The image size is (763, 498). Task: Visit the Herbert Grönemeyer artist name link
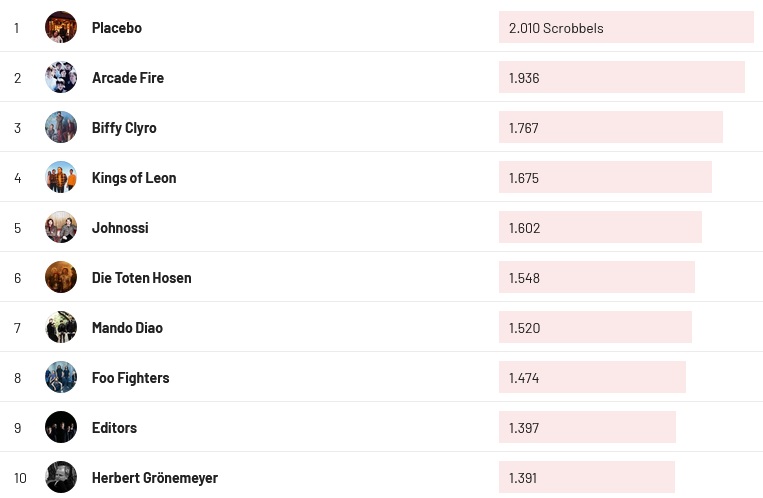coord(155,478)
